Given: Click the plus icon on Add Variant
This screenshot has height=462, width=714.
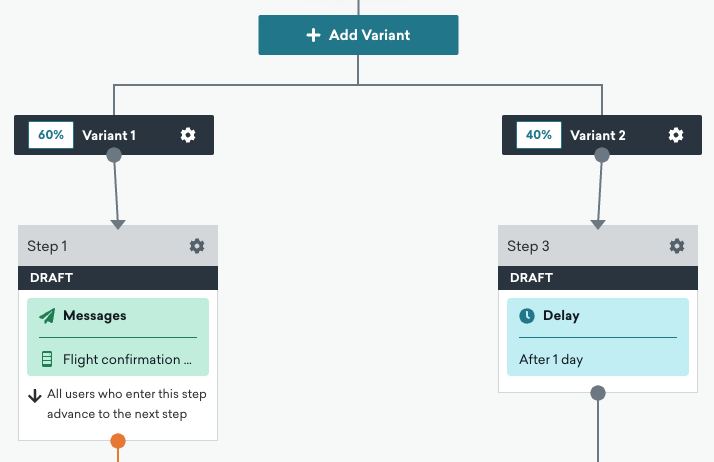Looking at the screenshot, I should (313, 35).
